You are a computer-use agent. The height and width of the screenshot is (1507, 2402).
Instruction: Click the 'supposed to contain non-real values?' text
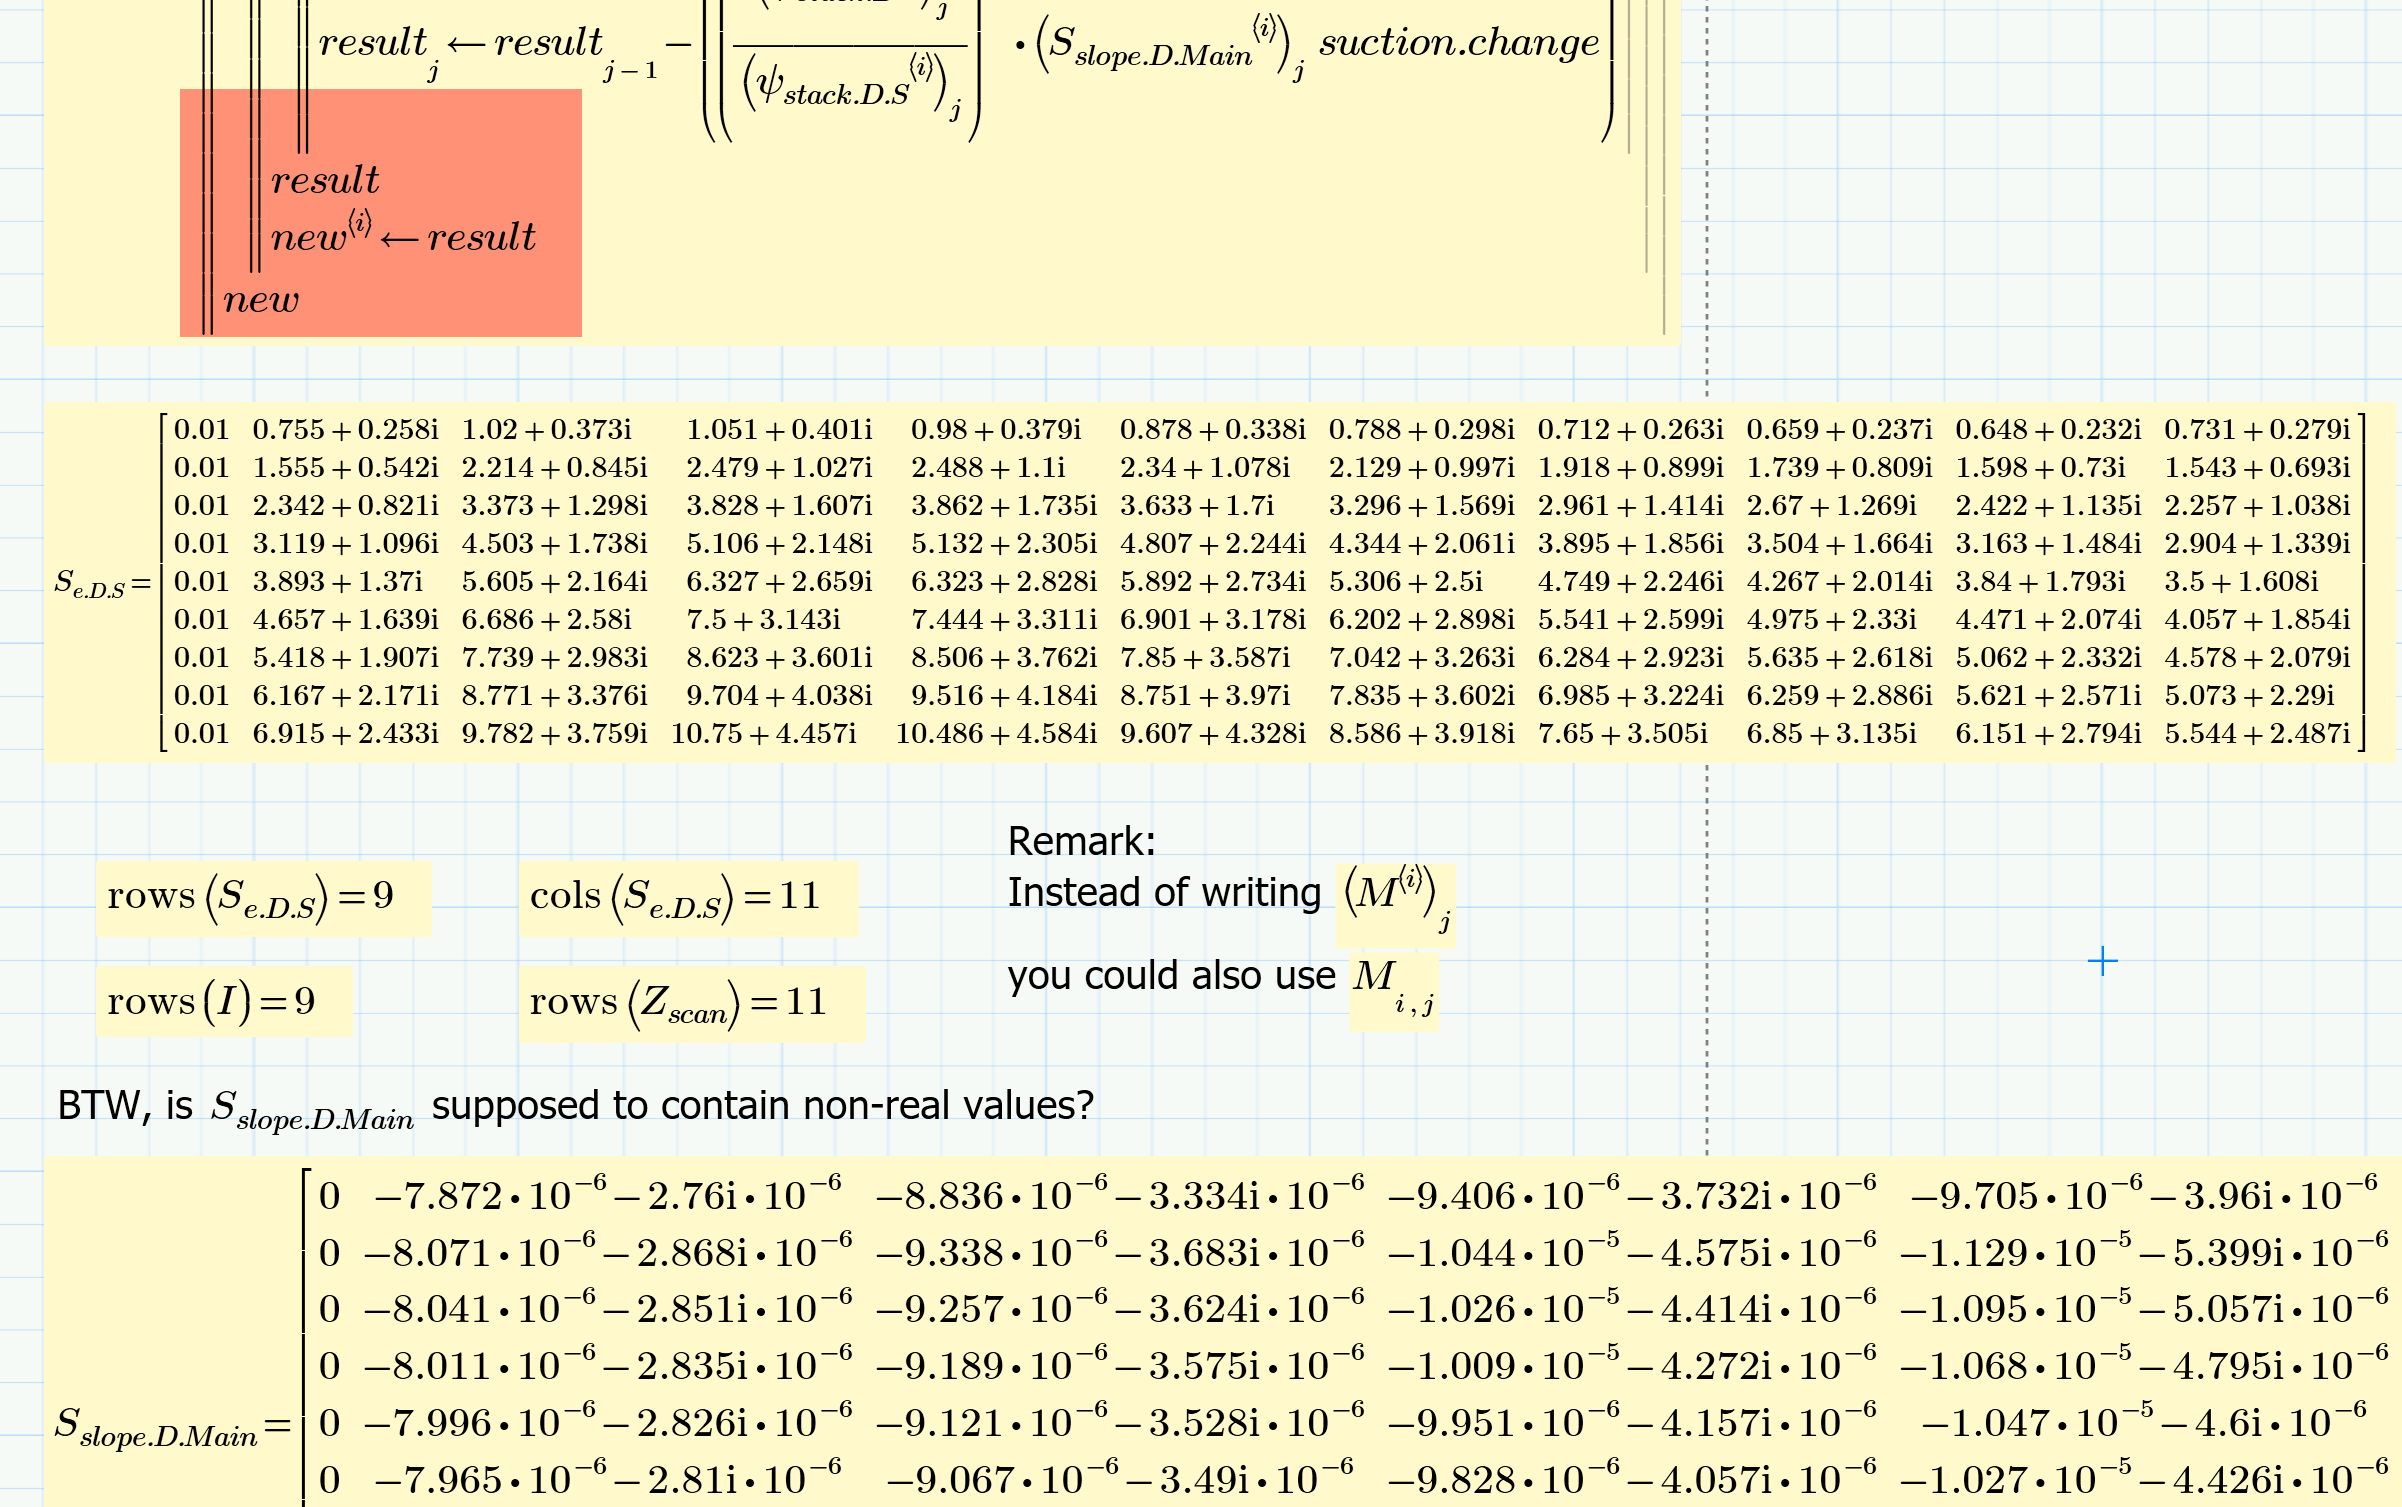pyautogui.click(x=762, y=1106)
